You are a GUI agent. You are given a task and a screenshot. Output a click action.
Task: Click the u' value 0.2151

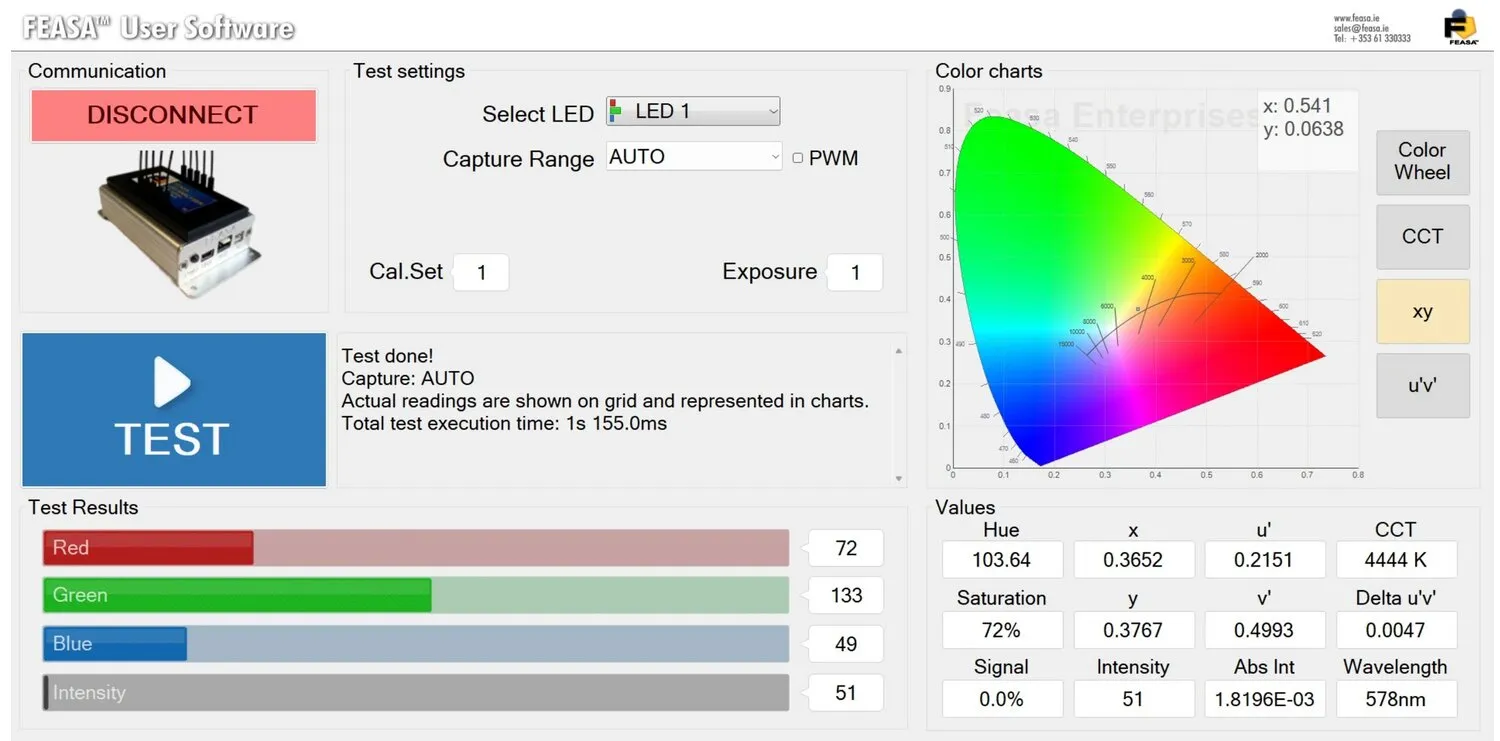tap(1264, 560)
